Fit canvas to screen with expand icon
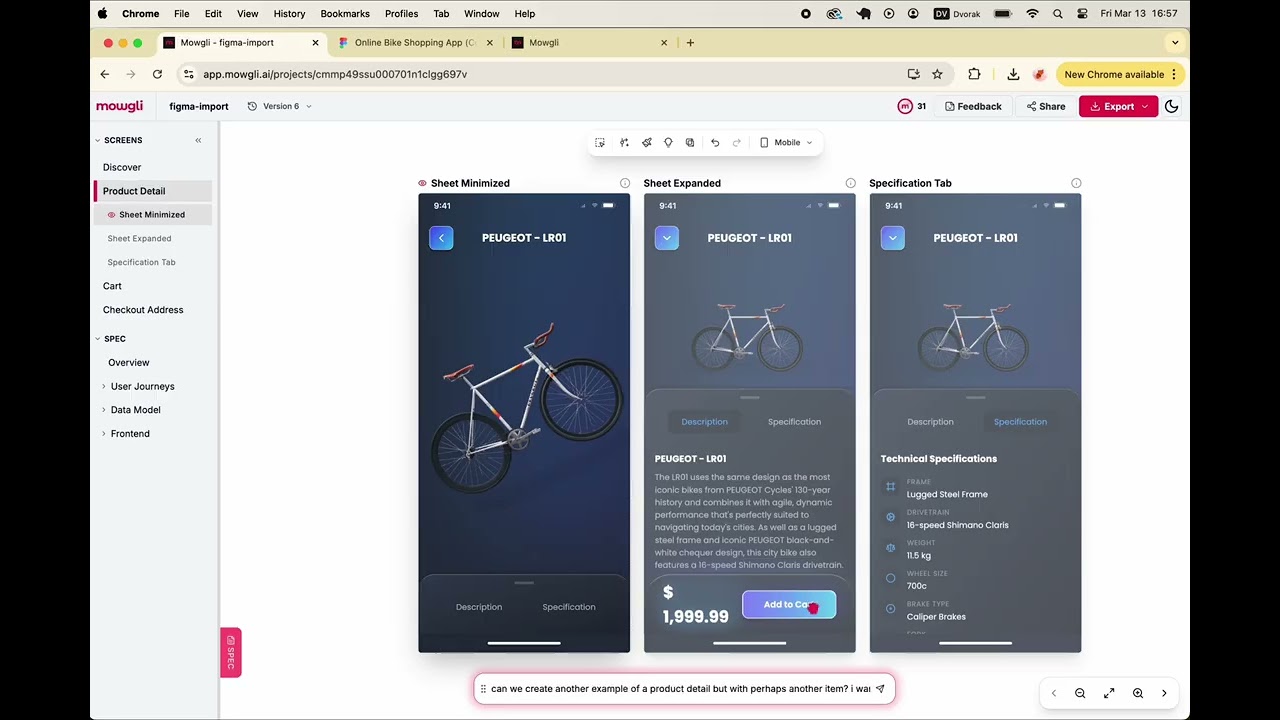 pyautogui.click(x=1109, y=693)
